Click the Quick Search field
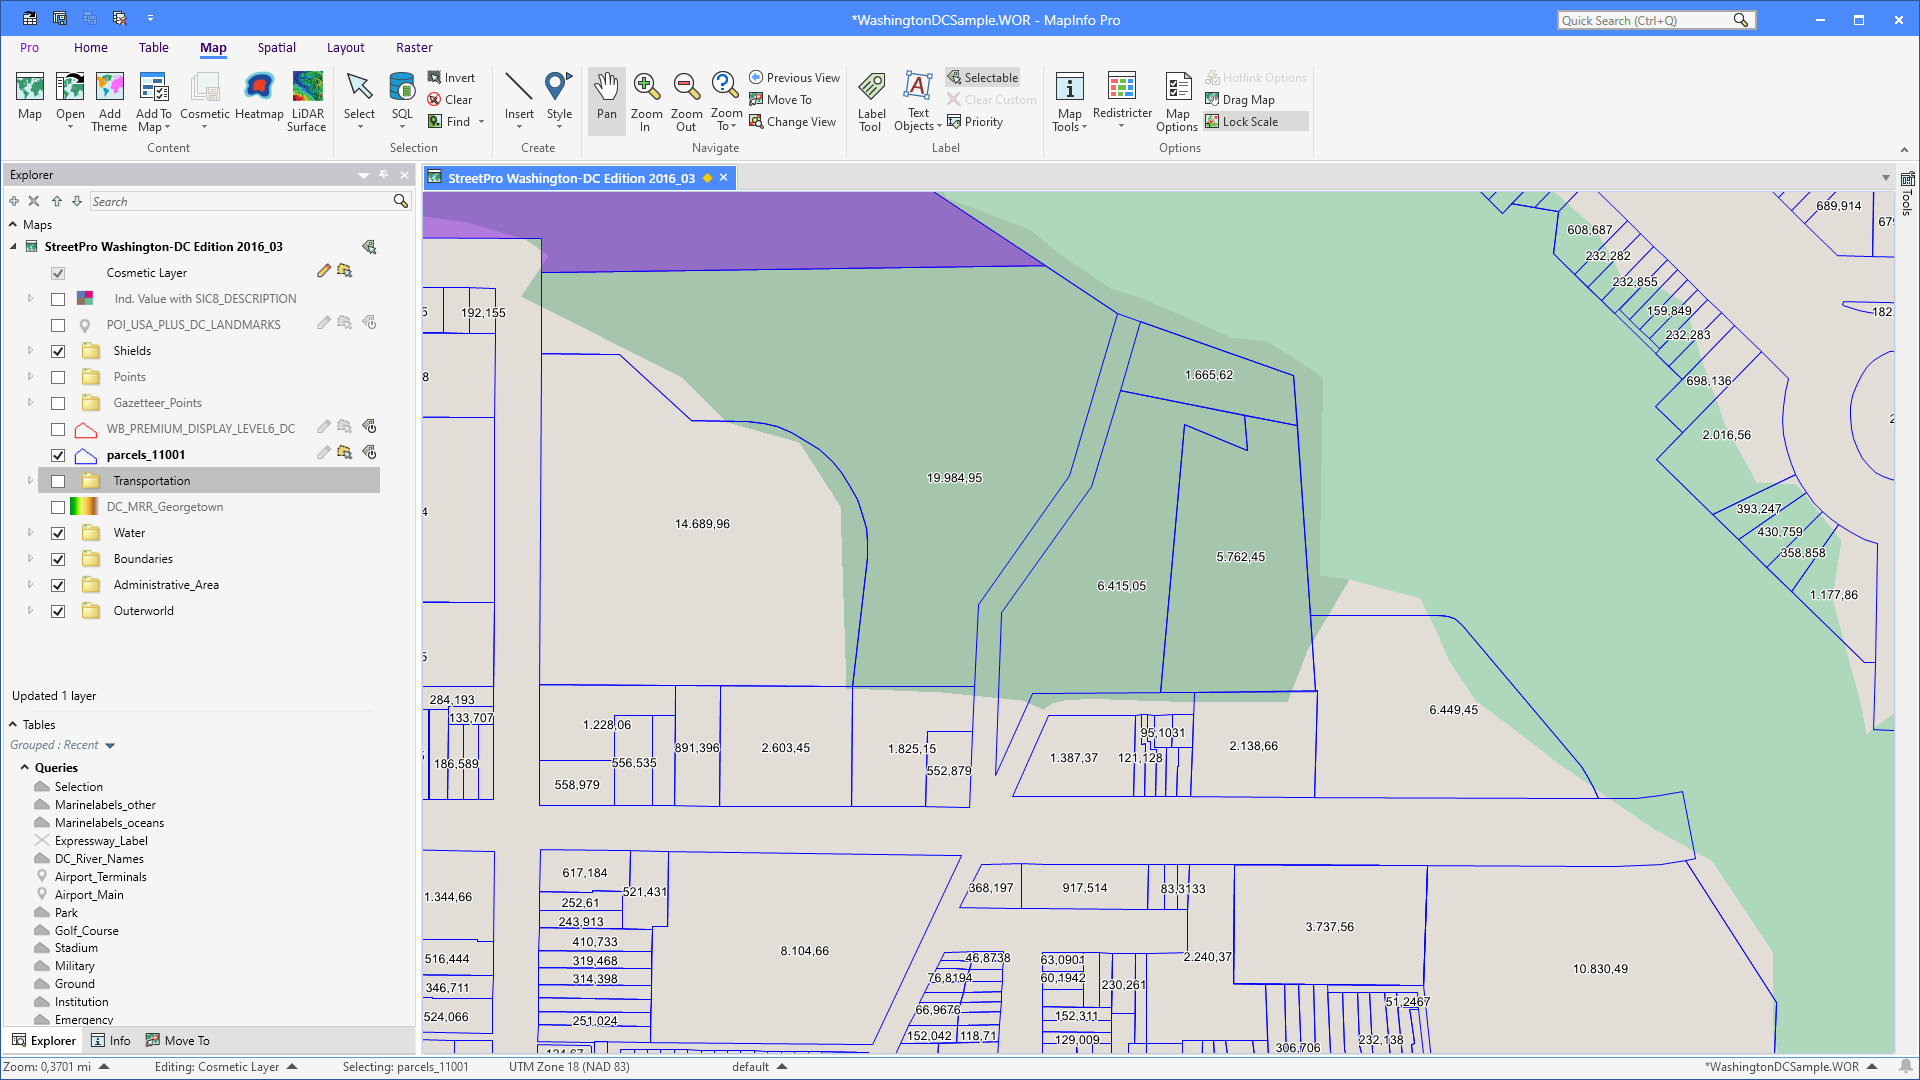Screen dimensions: 1920x1080 [1650, 19]
